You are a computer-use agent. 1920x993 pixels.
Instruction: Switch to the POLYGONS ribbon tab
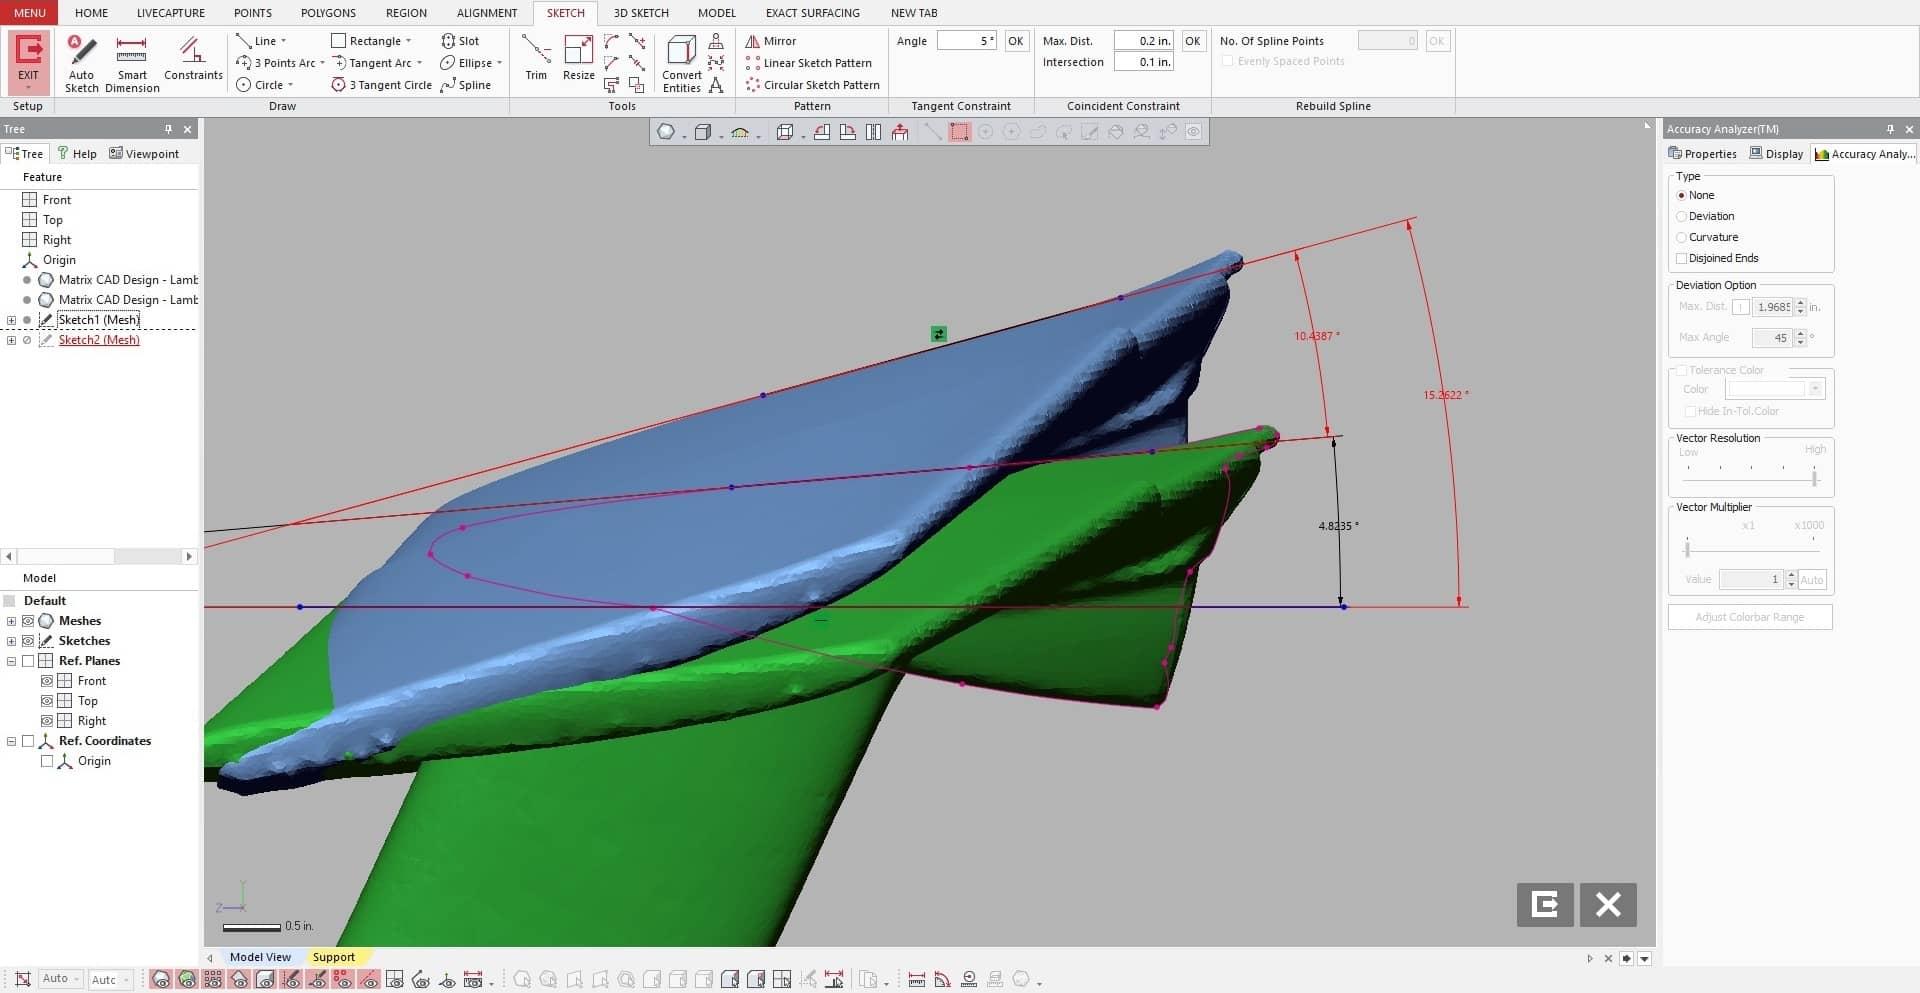328,13
